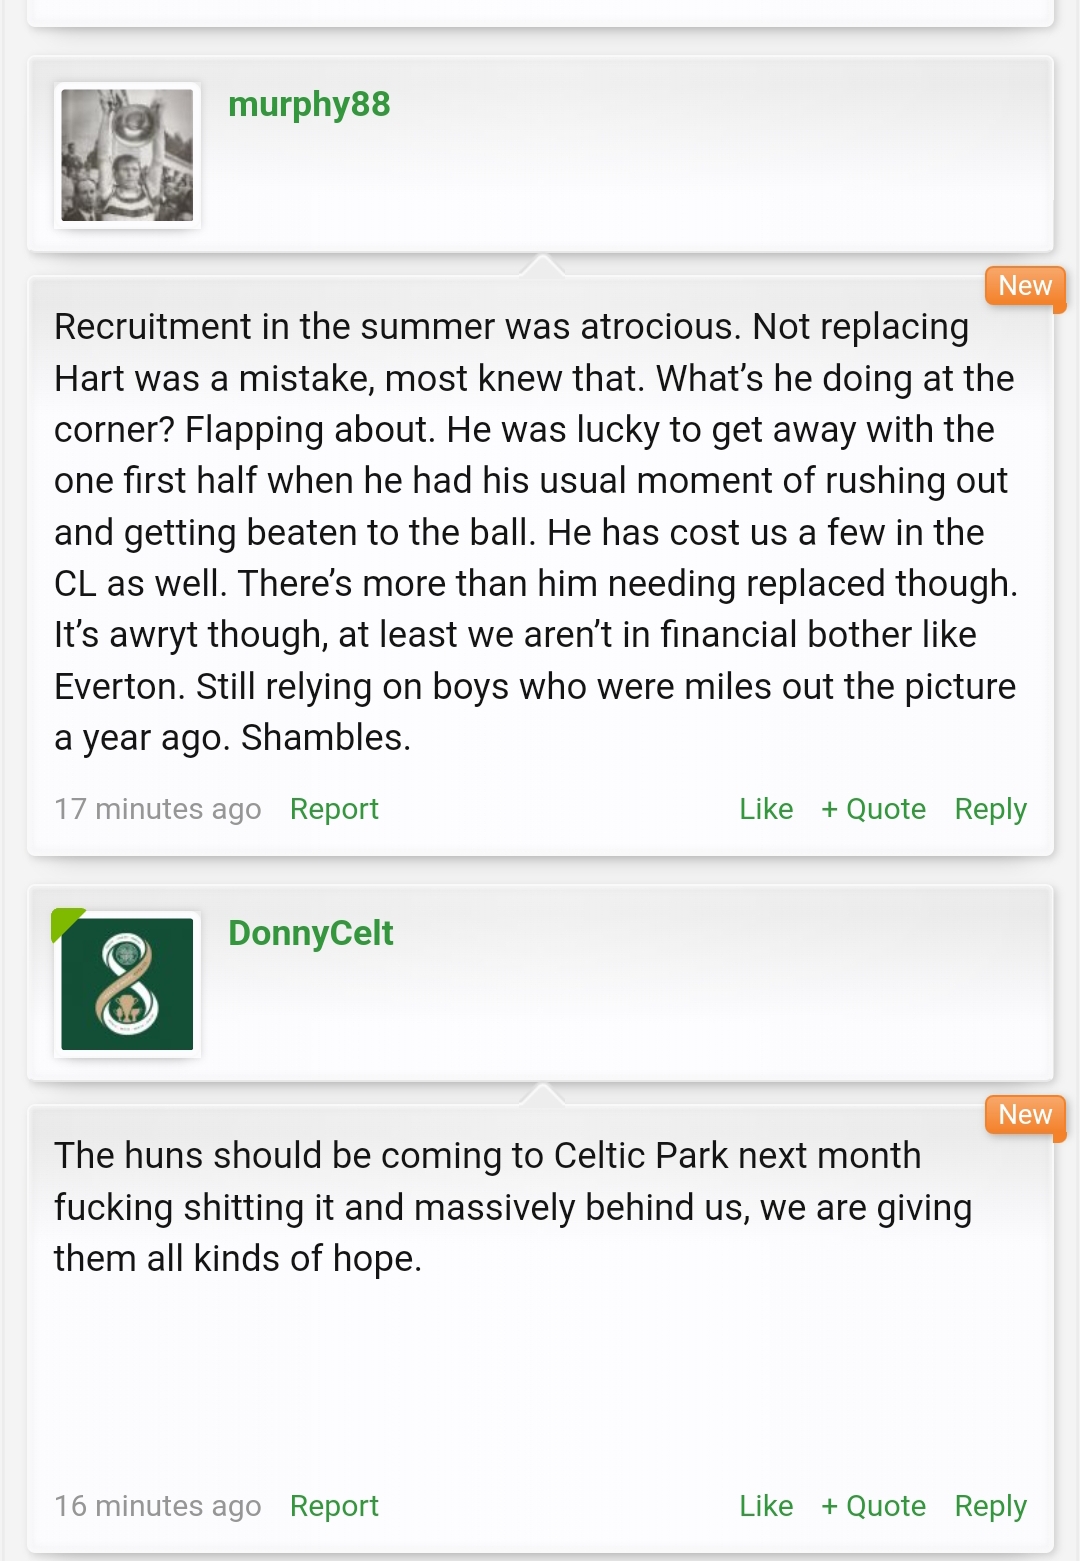Reply to murphy88's comment
Screen dimensions: 1080x1561
[990, 809]
